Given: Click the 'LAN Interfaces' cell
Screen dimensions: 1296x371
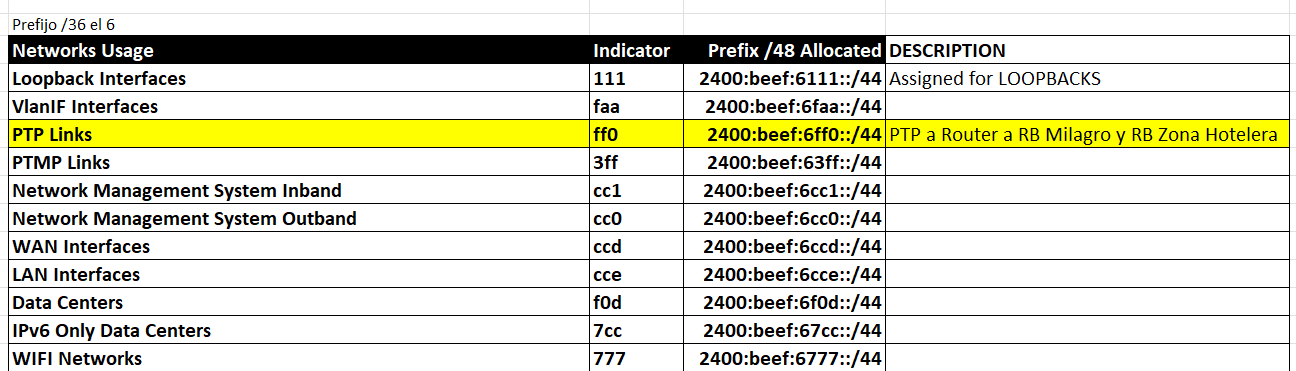Looking at the screenshot, I should pos(299,274).
